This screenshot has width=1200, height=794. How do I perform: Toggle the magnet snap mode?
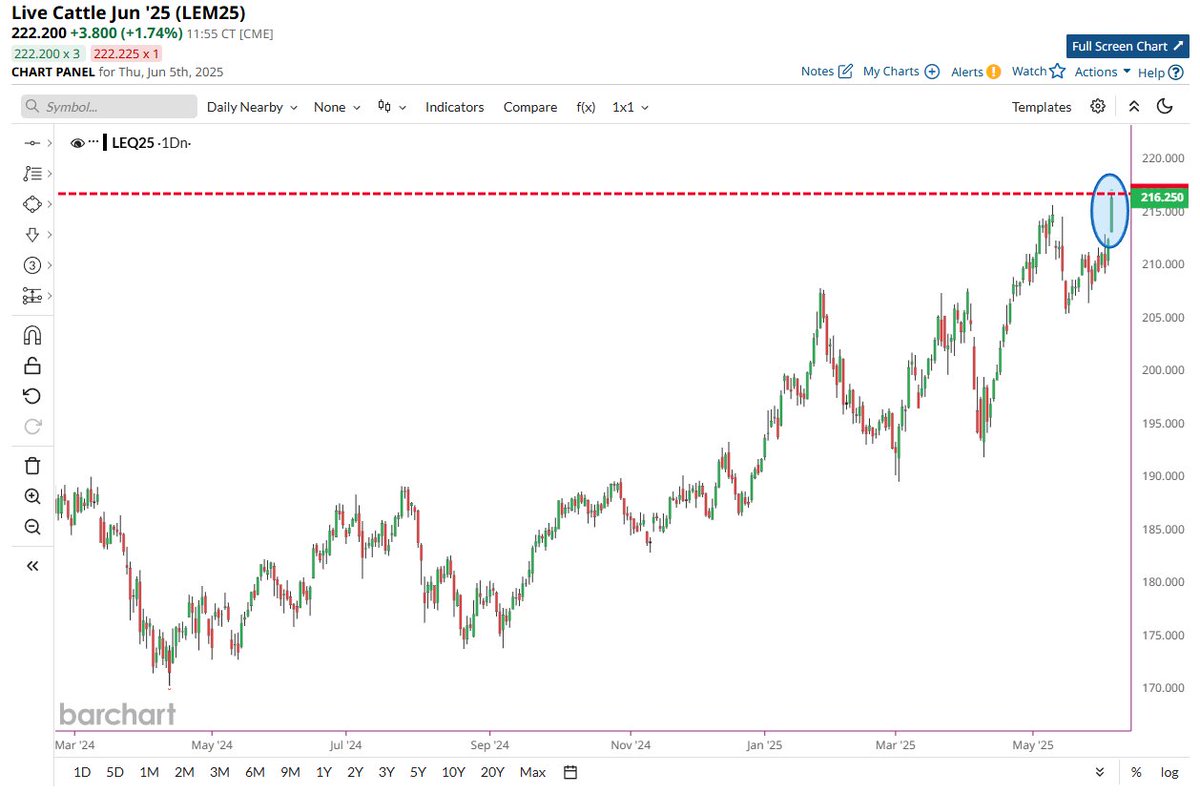point(32,335)
